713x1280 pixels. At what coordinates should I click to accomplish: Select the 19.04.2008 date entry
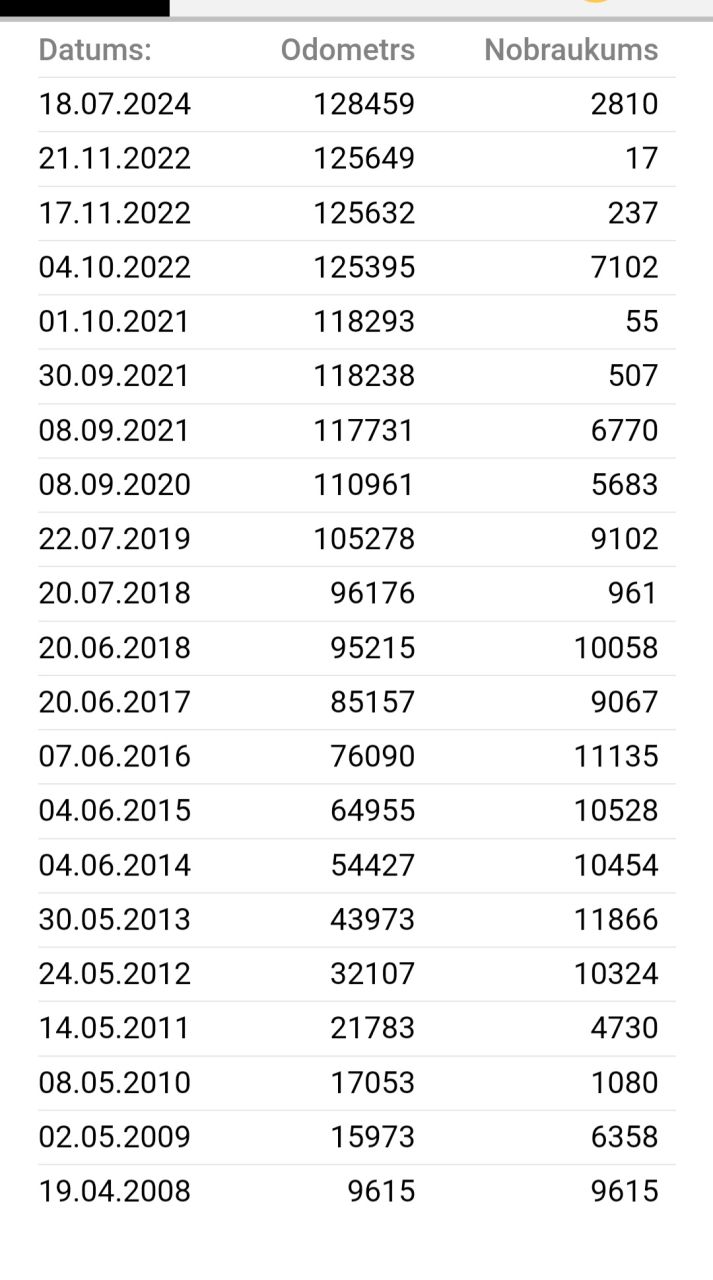click(x=114, y=1191)
